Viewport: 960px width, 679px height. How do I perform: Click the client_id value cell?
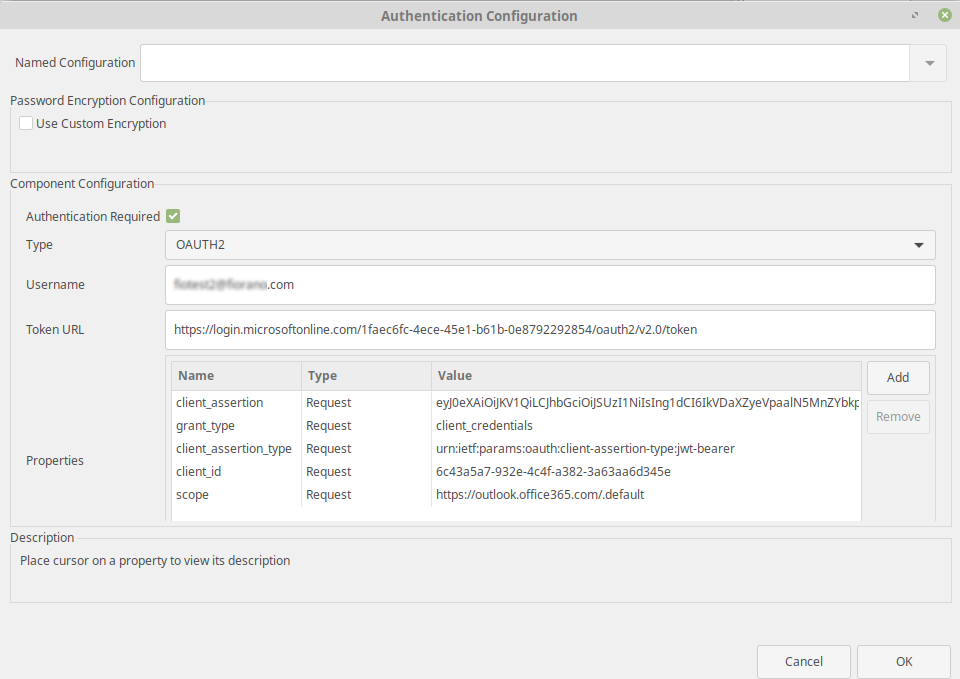(553, 472)
